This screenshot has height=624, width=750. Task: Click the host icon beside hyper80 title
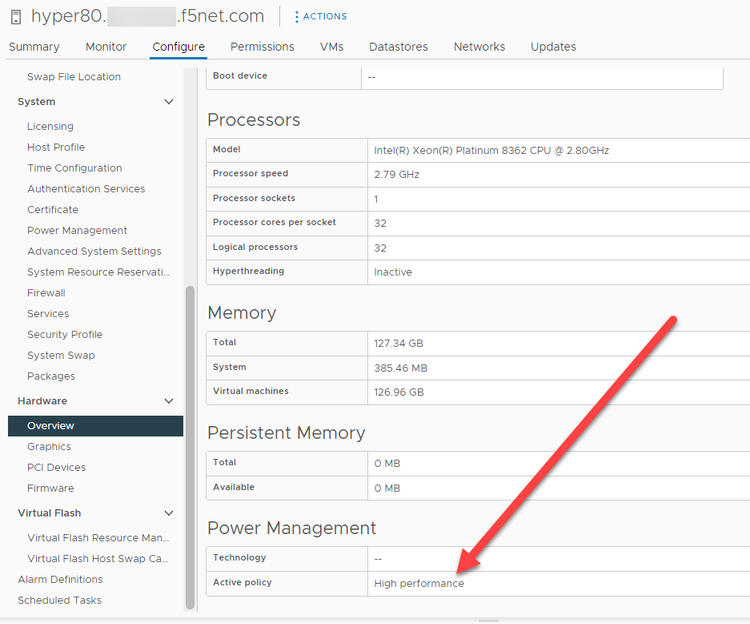16,17
